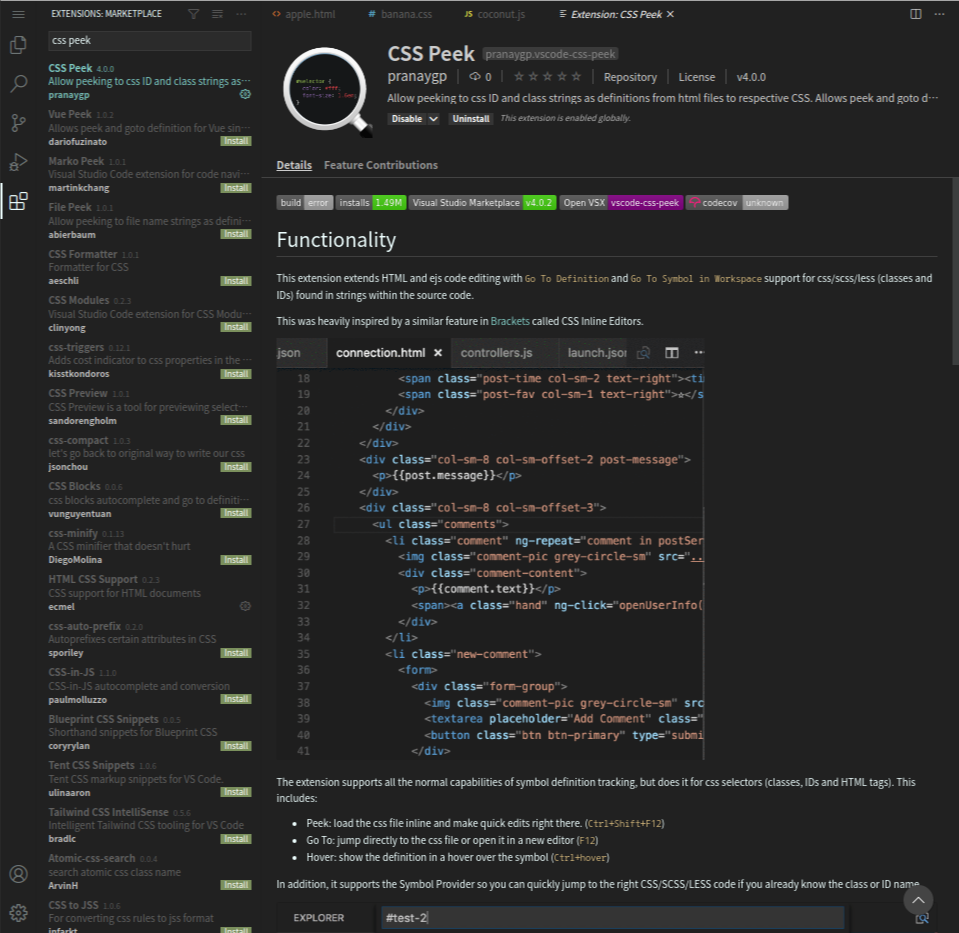Open the Explorer view in activity bar

(x=18, y=45)
